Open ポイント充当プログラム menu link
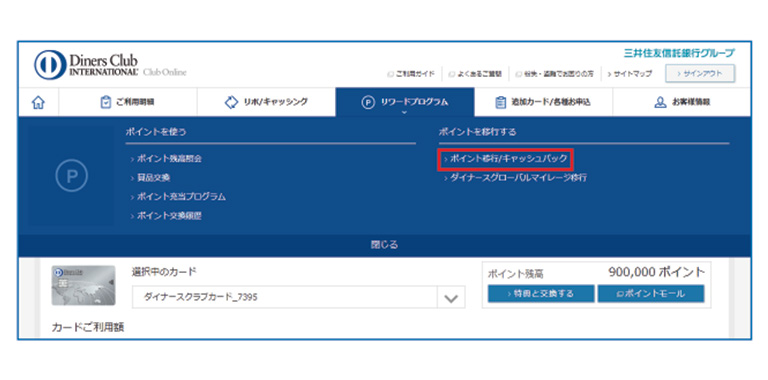This screenshot has height=380, width=768. [x=178, y=197]
